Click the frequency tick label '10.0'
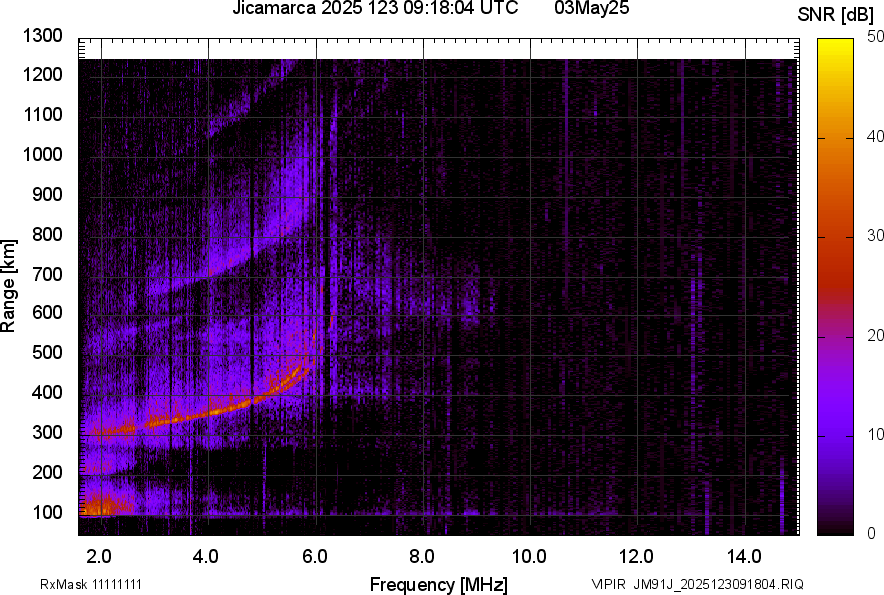The image size is (884, 595). (x=529, y=557)
